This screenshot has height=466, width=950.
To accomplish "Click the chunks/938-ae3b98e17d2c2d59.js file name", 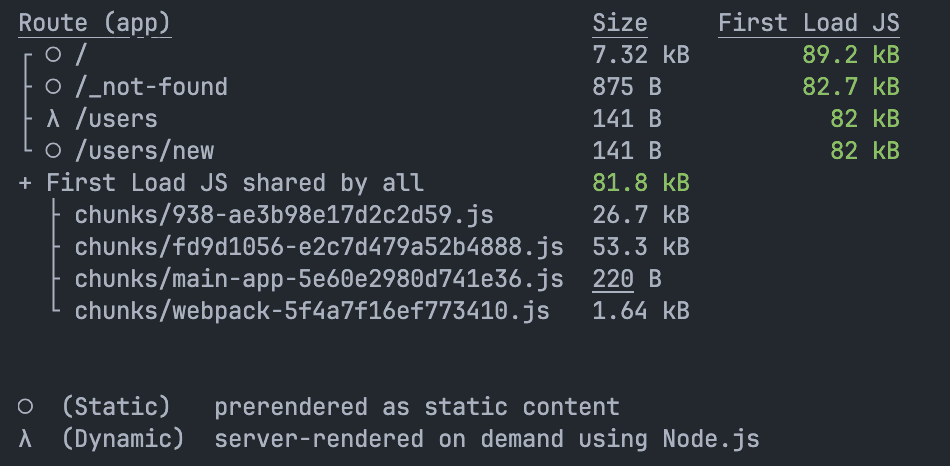I will [x=284, y=215].
